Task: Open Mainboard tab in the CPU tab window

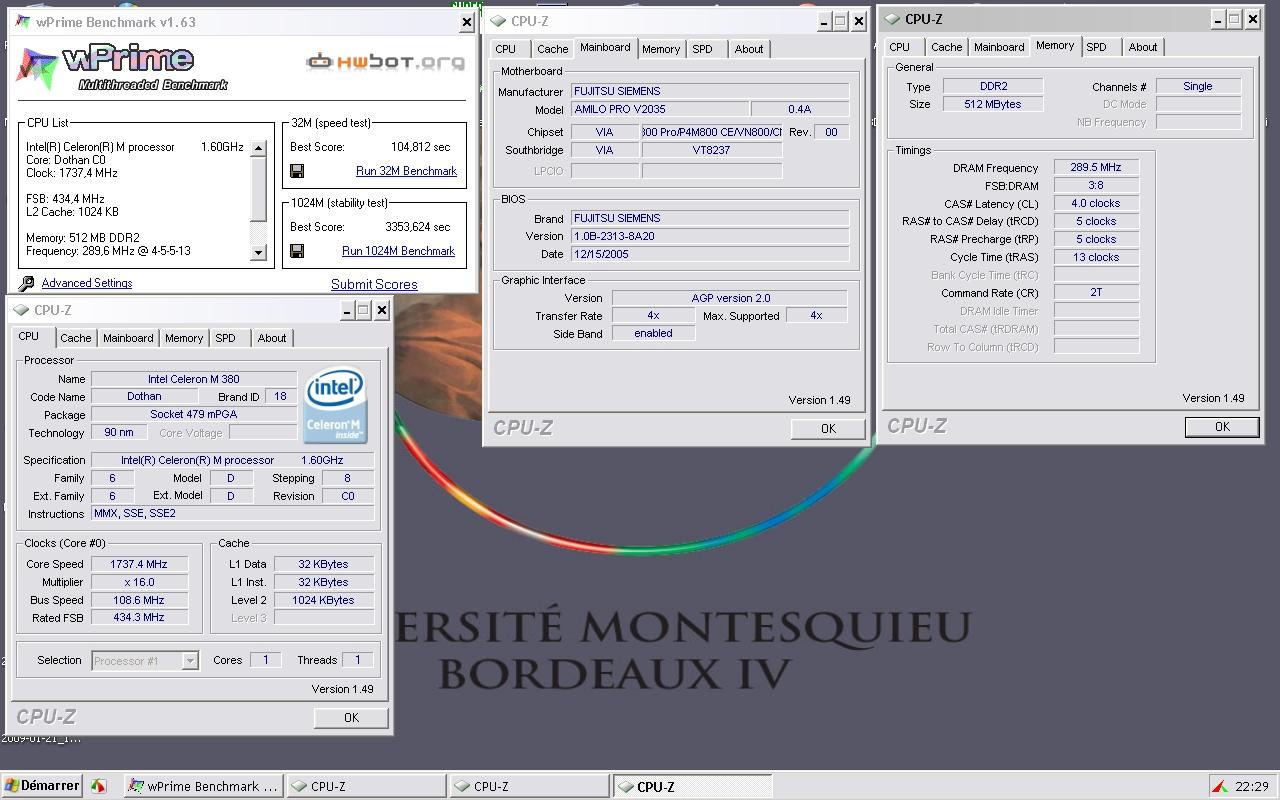Action: pos(128,338)
